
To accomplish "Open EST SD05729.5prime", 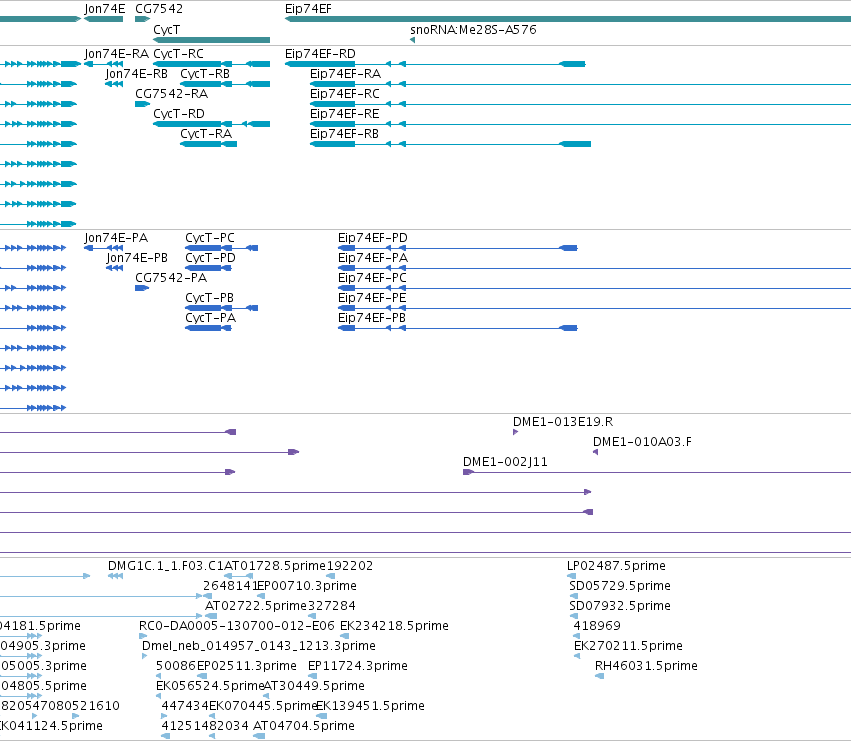I will coord(620,586).
